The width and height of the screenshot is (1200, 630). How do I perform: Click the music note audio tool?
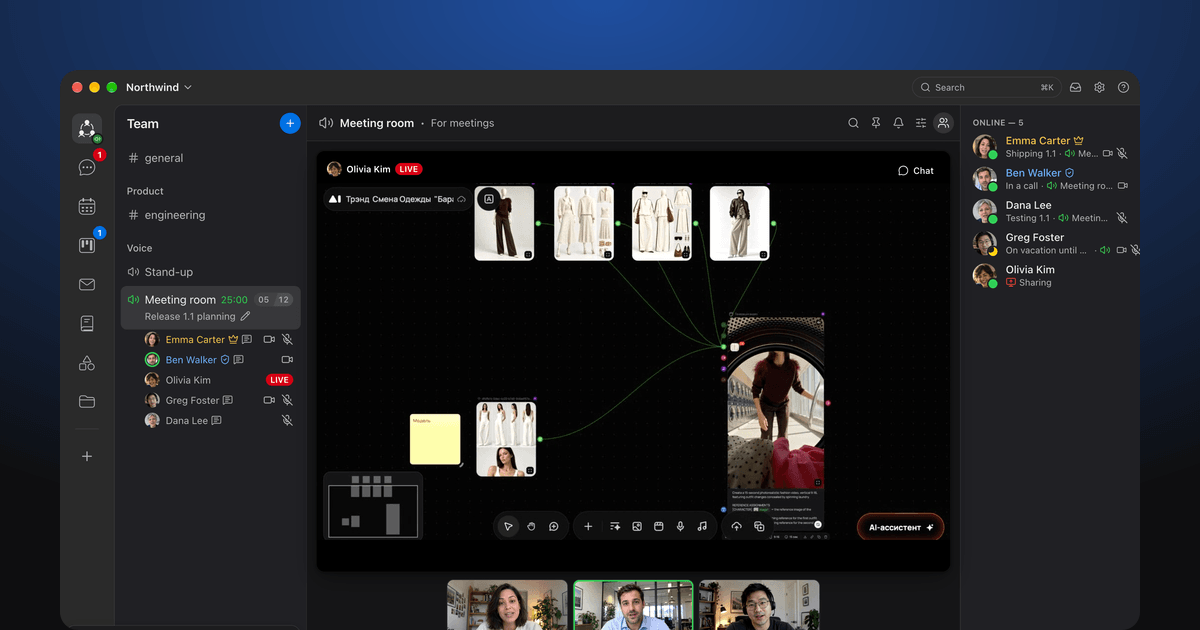(702, 526)
